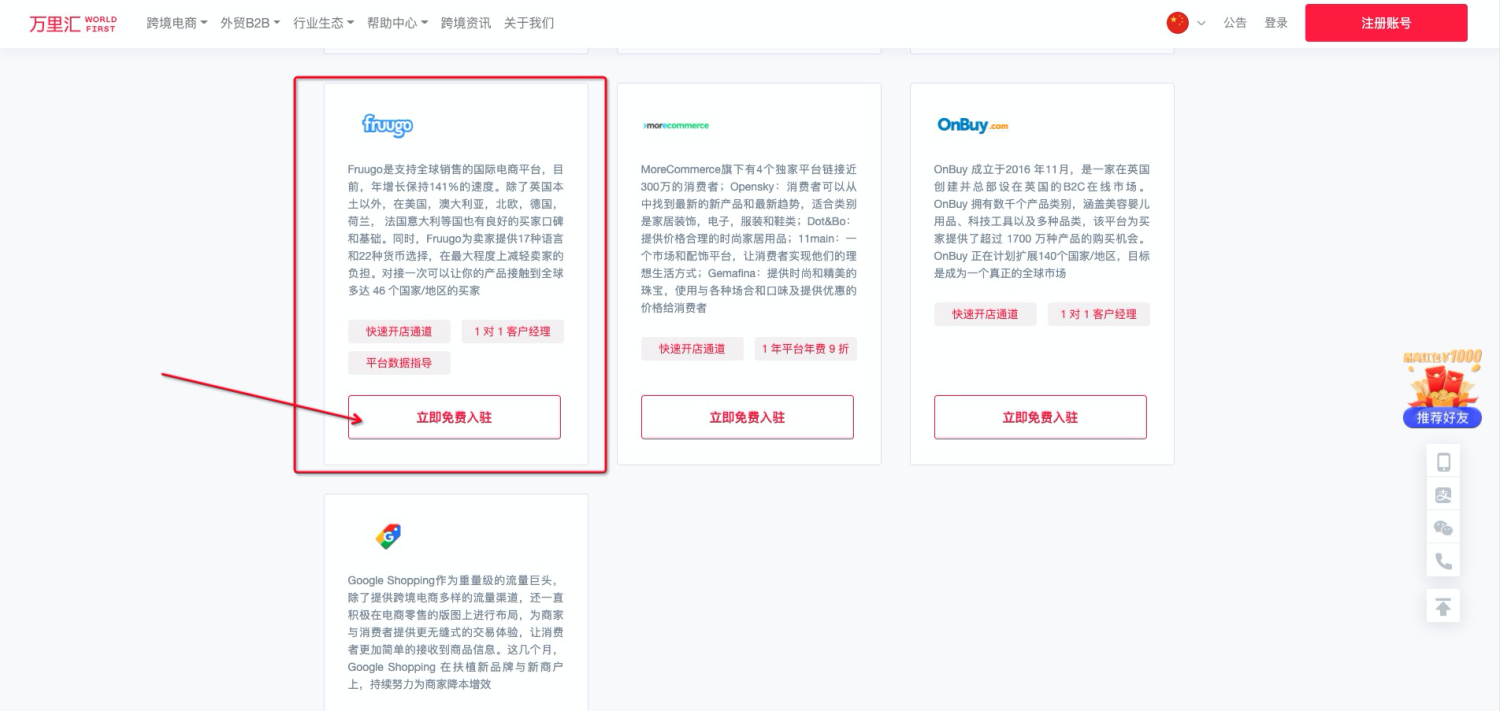Image resolution: width=1500 pixels, height=711 pixels.
Task: Click the 登录 link
Action: click(x=1276, y=22)
